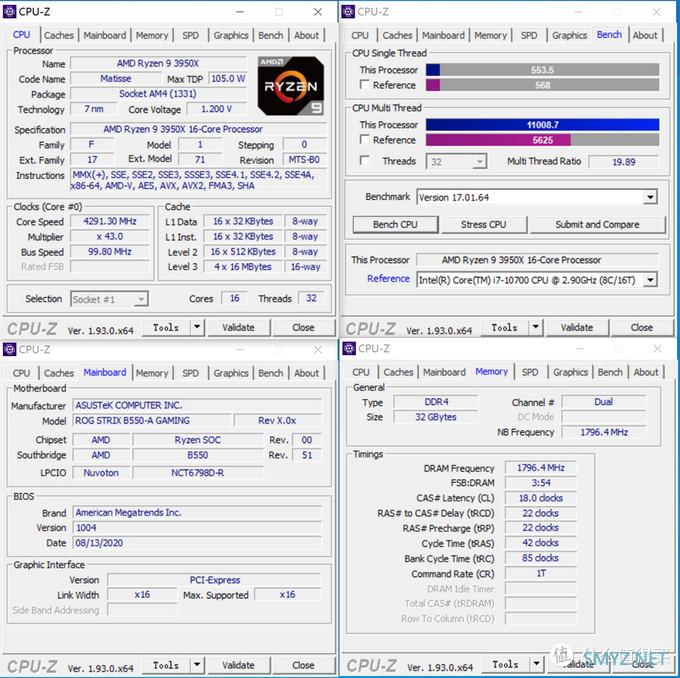Click the Level 3 cache value 4 x 16 MBytes
This screenshot has height=678, width=680.
(x=243, y=267)
